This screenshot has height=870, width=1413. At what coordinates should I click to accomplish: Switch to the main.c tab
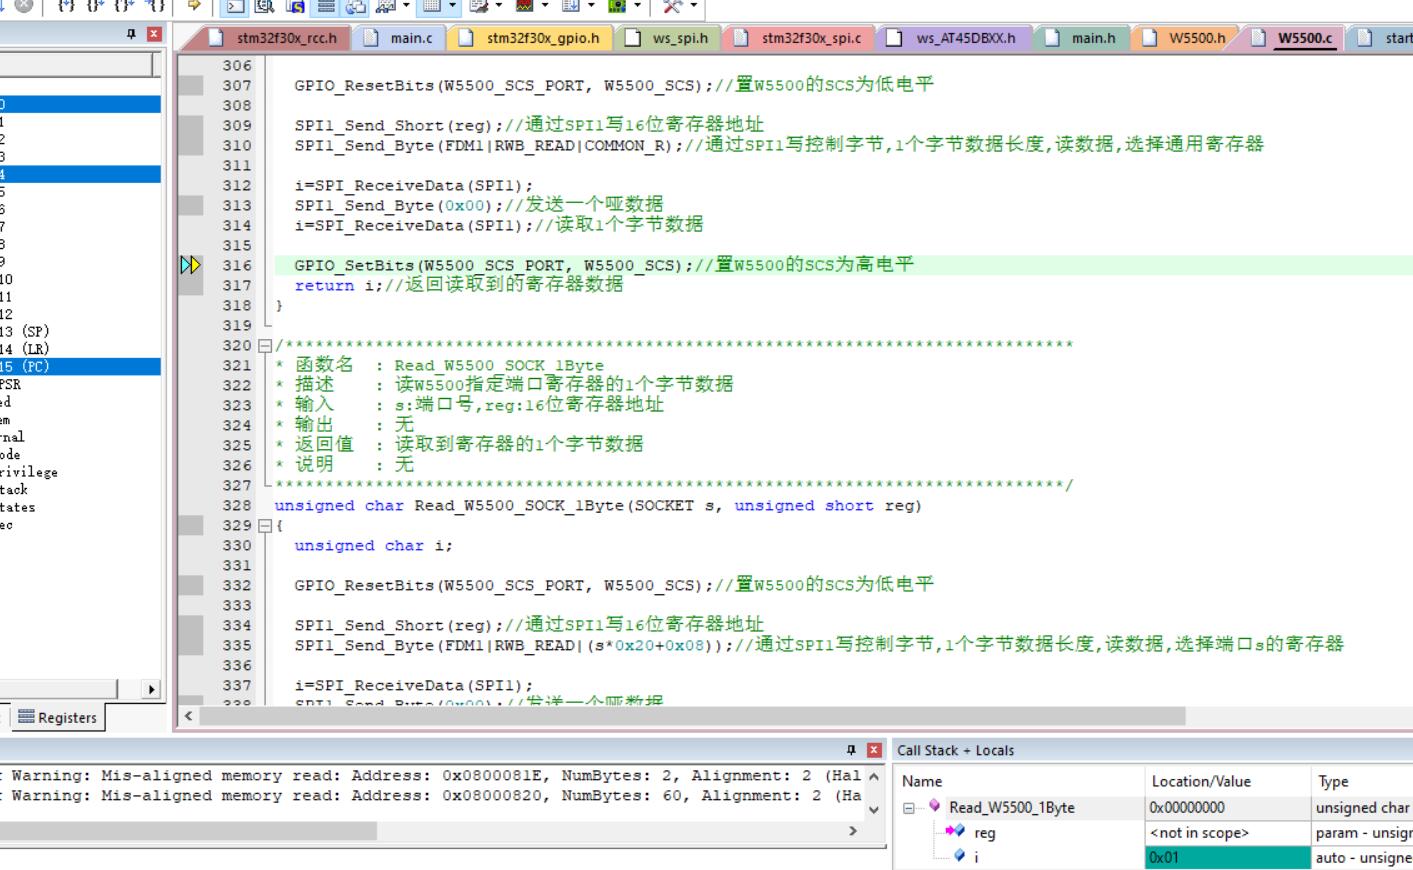coord(400,38)
